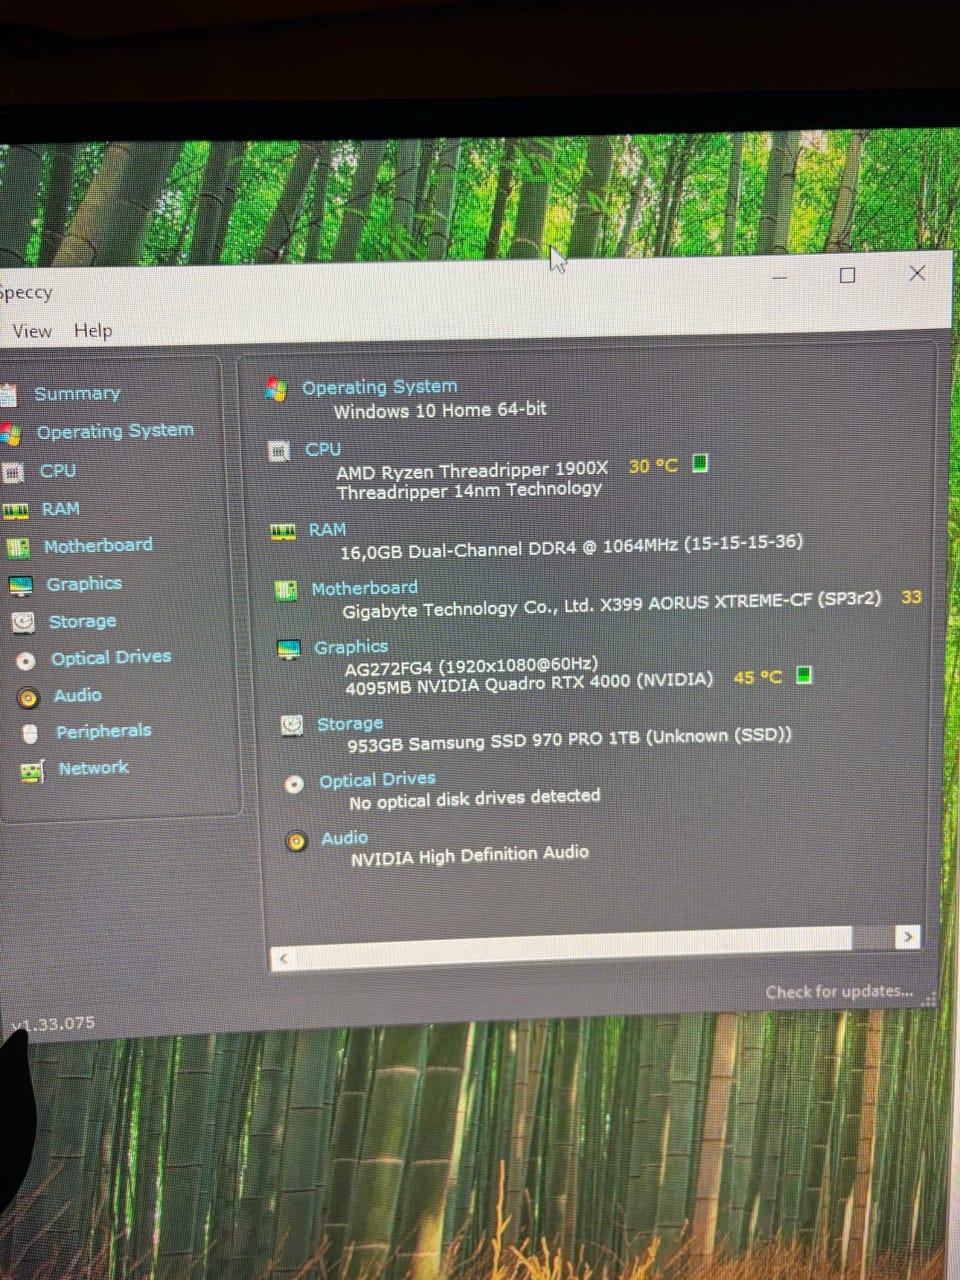Select RAM in the sidebar
This screenshot has width=960, height=1280.
tap(61, 509)
